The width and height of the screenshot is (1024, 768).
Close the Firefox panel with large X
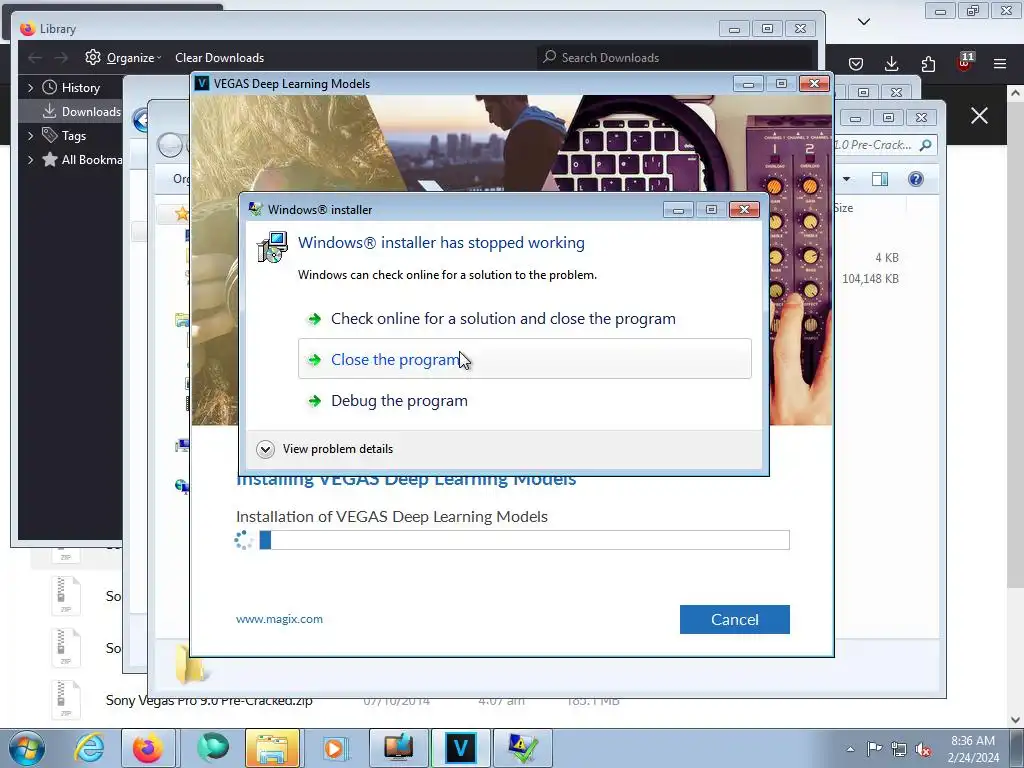[x=979, y=116]
